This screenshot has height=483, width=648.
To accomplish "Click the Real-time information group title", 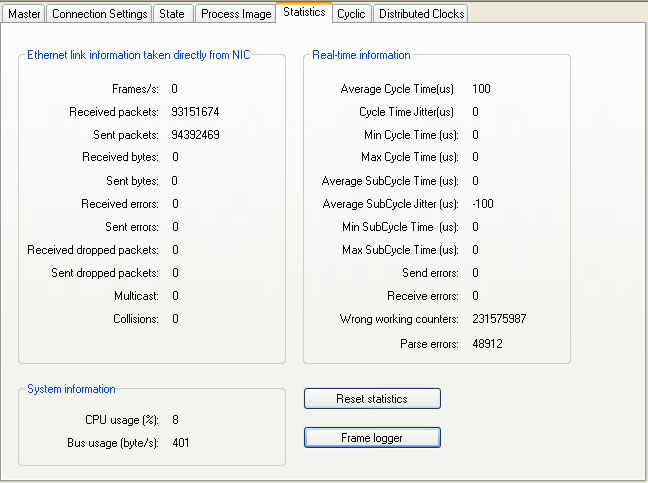I will click(x=361, y=55).
